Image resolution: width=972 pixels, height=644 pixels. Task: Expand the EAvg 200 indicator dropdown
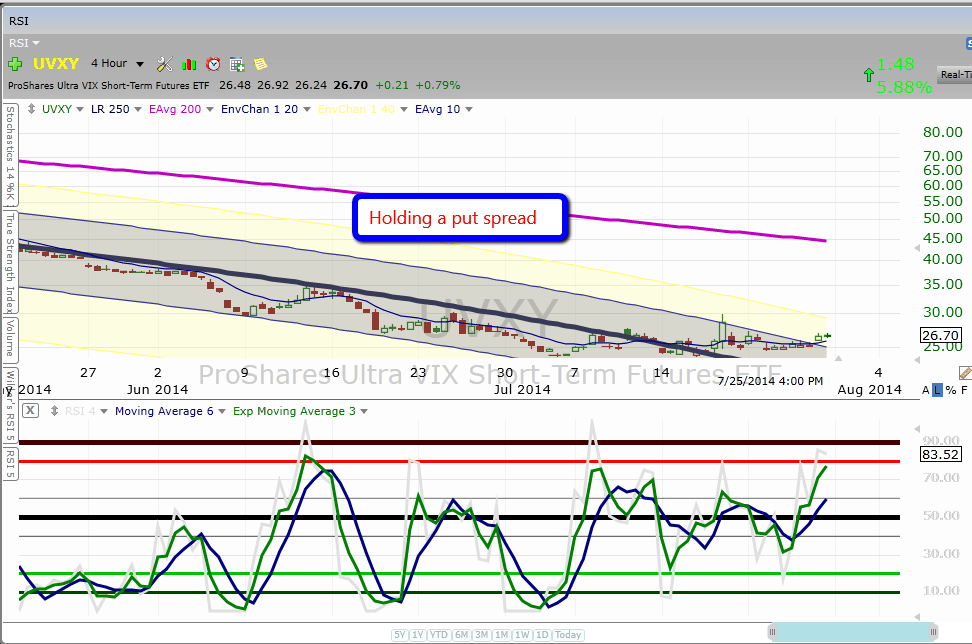175,109
